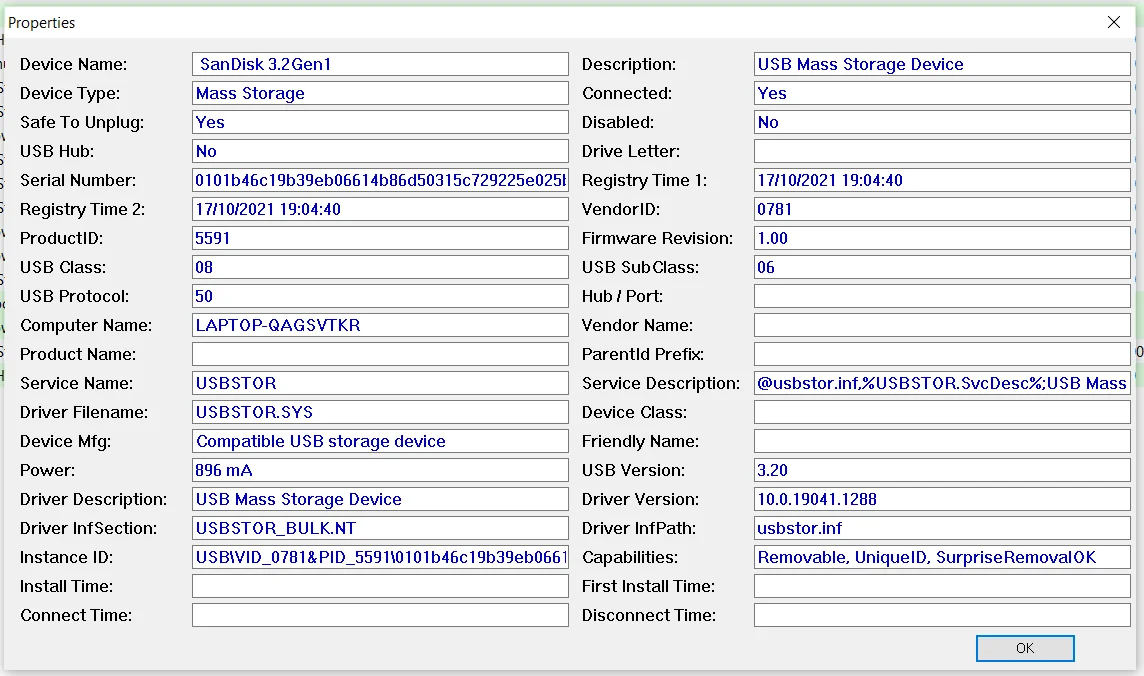Select the Service Name field USBSTOR
Screen dimensions: 1144x676
(x=380, y=384)
